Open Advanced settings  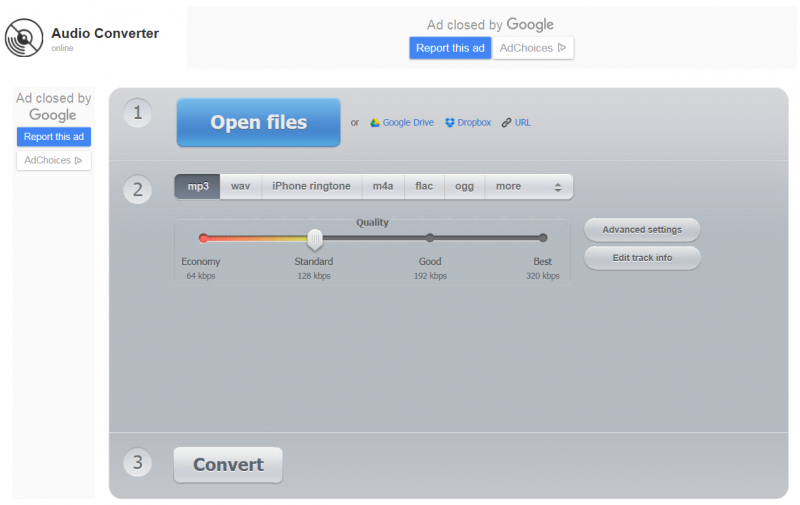tap(642, 230)
